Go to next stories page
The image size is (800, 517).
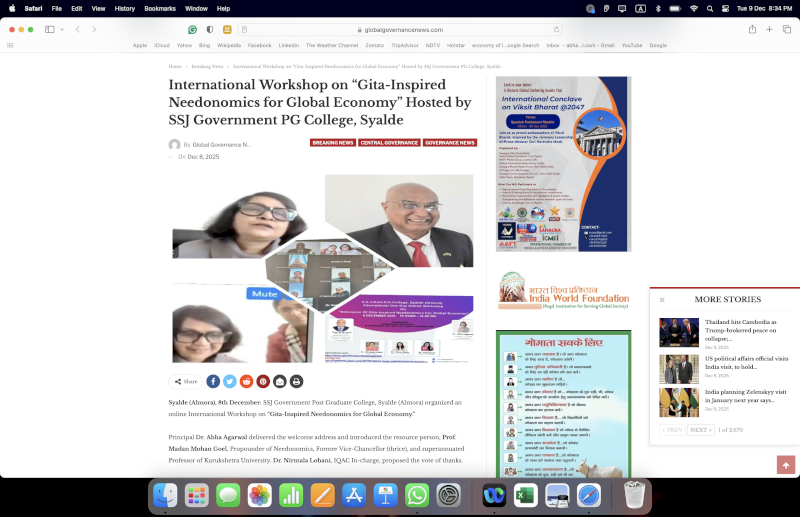click(700, 429)
